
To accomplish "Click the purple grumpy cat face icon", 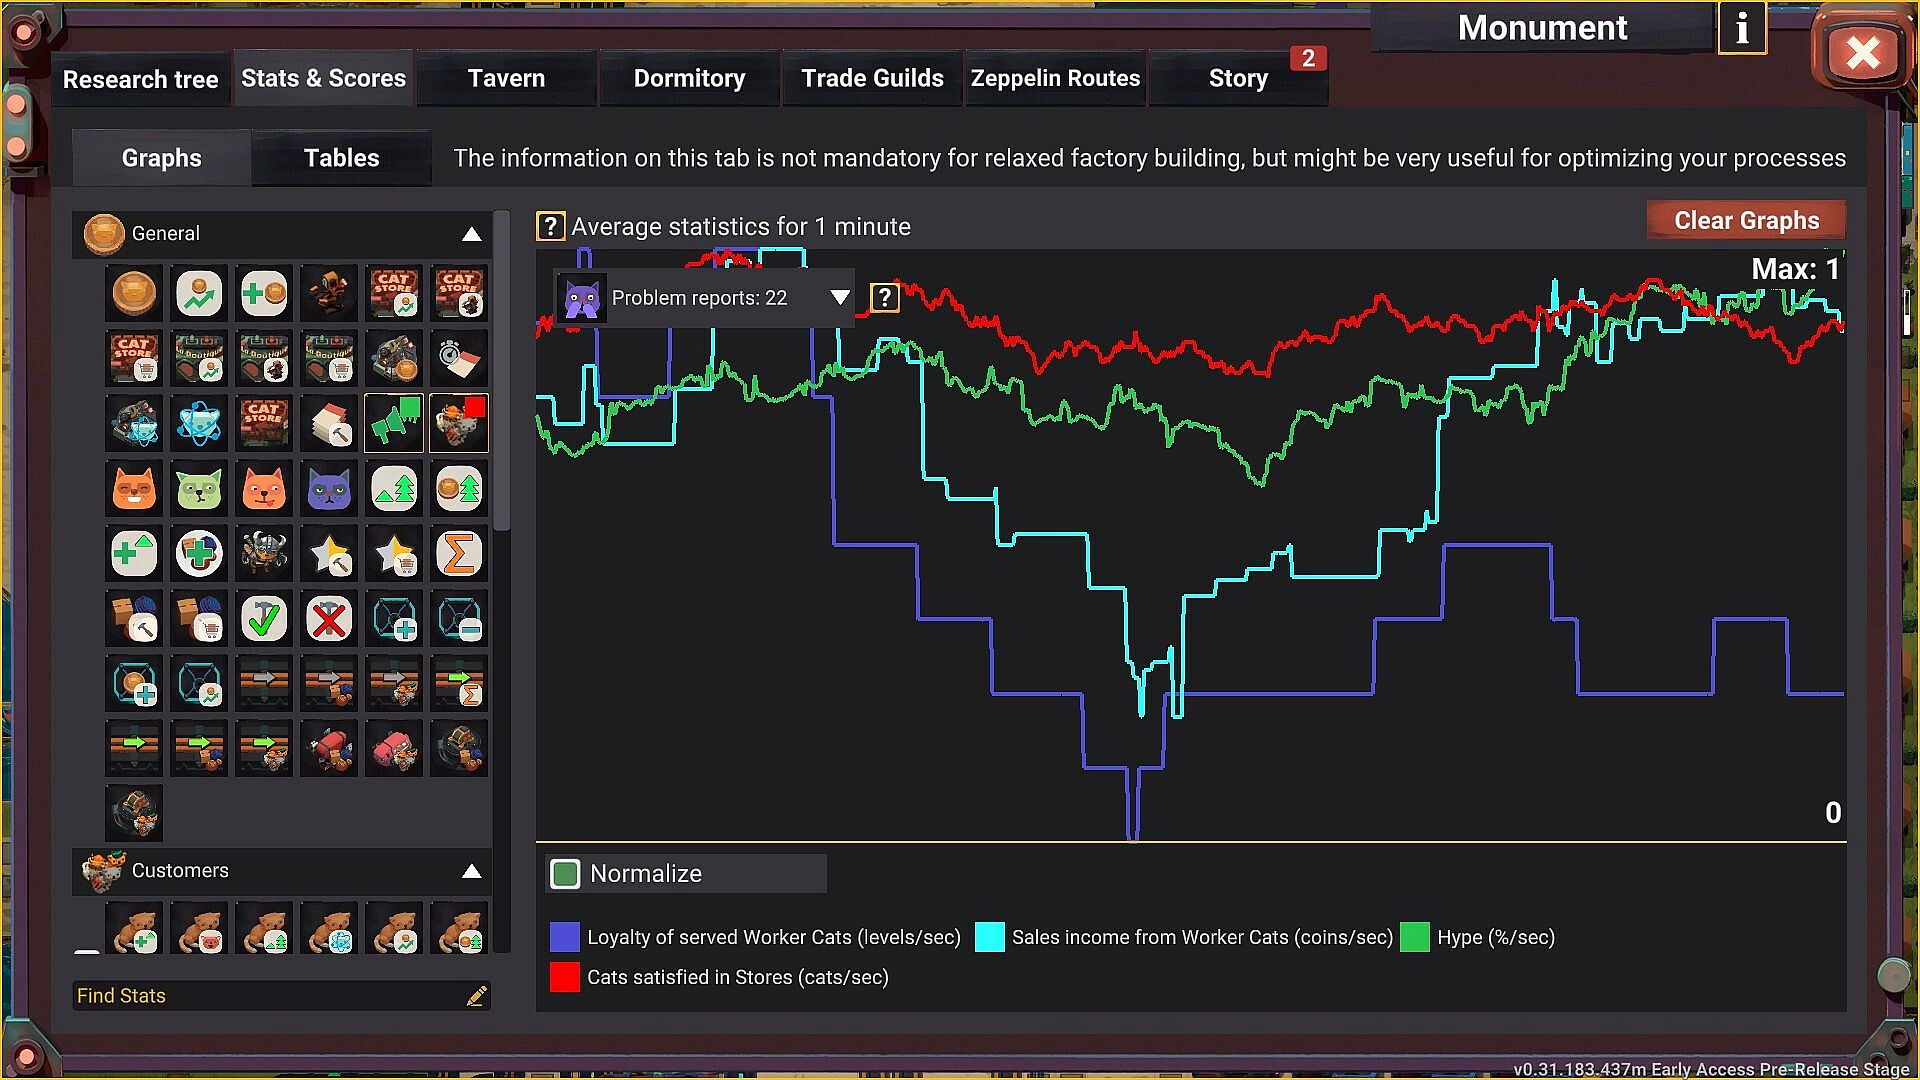I will pos(329,489).
